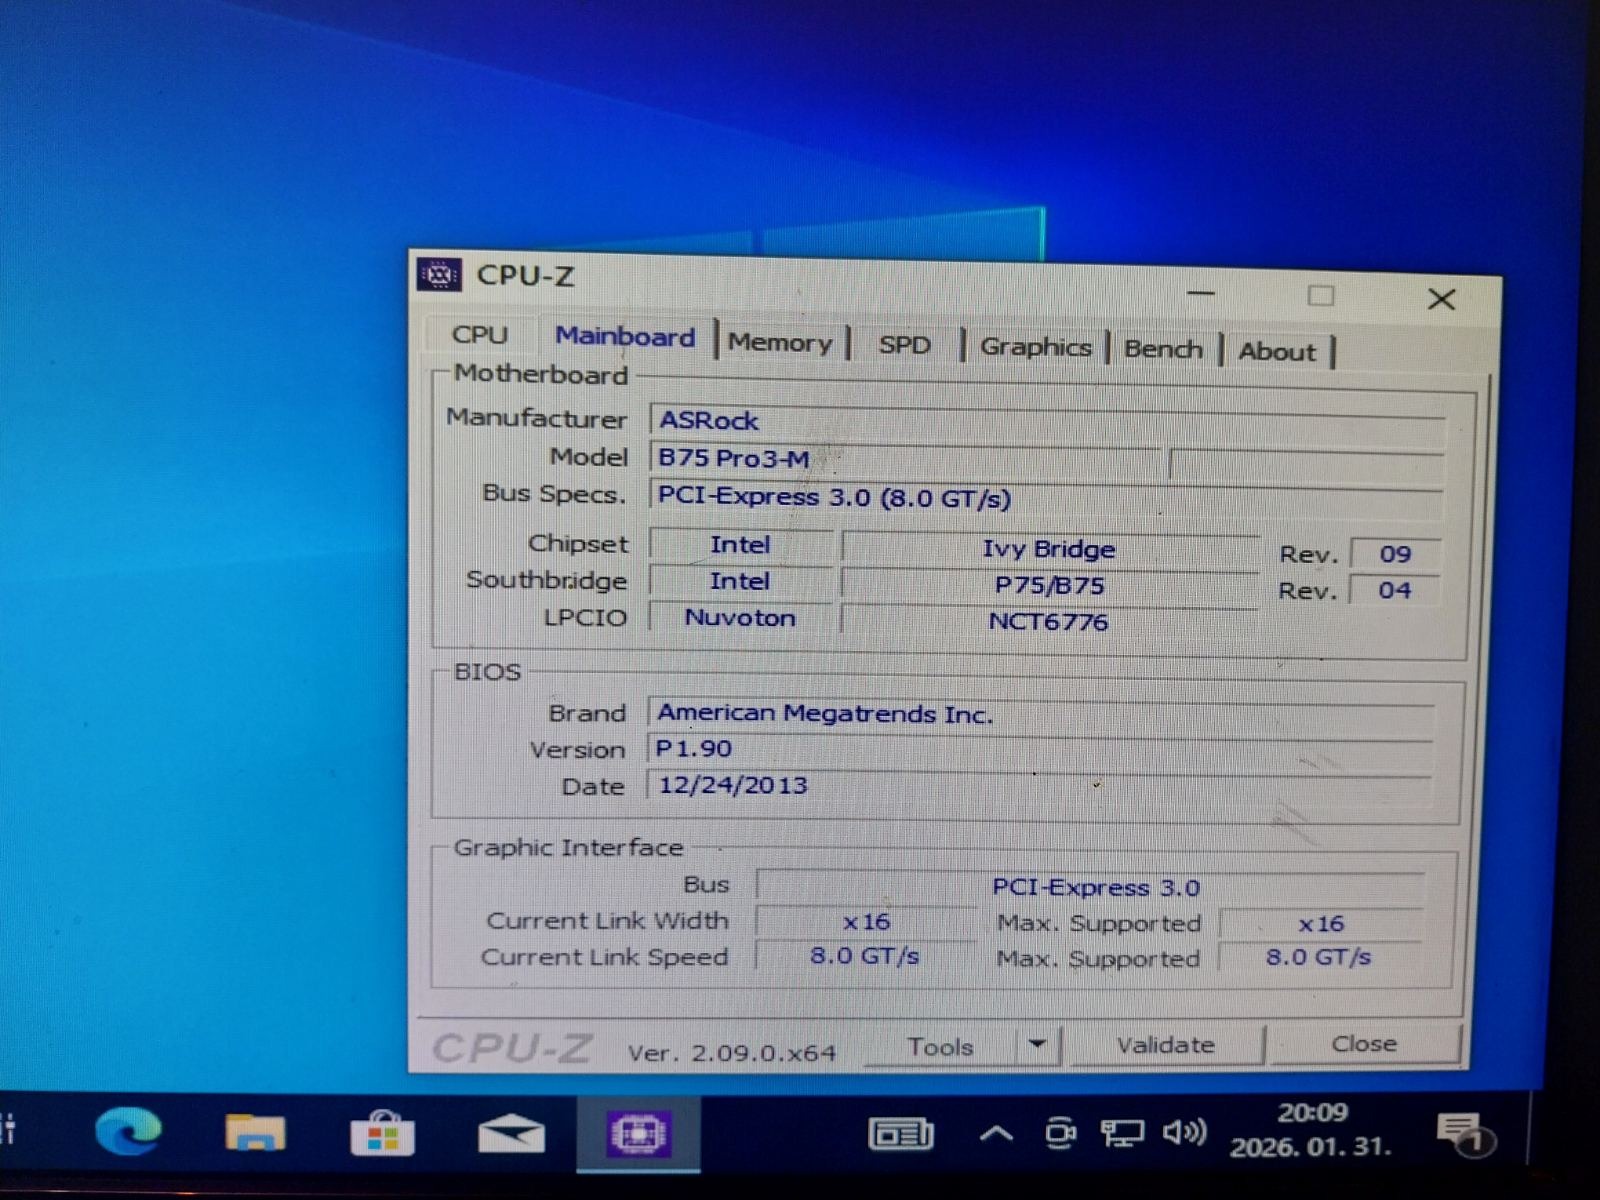The image size is (1600, 1200).
Task: Close CPU-Z with the title bar X
Action: [1441, 299]
